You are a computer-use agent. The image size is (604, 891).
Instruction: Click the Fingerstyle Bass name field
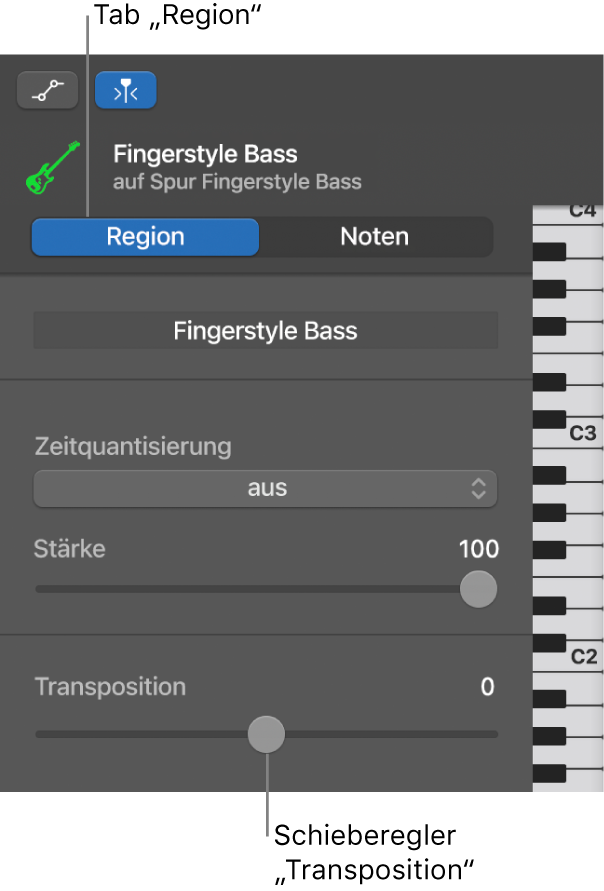[x=265, y=330]
